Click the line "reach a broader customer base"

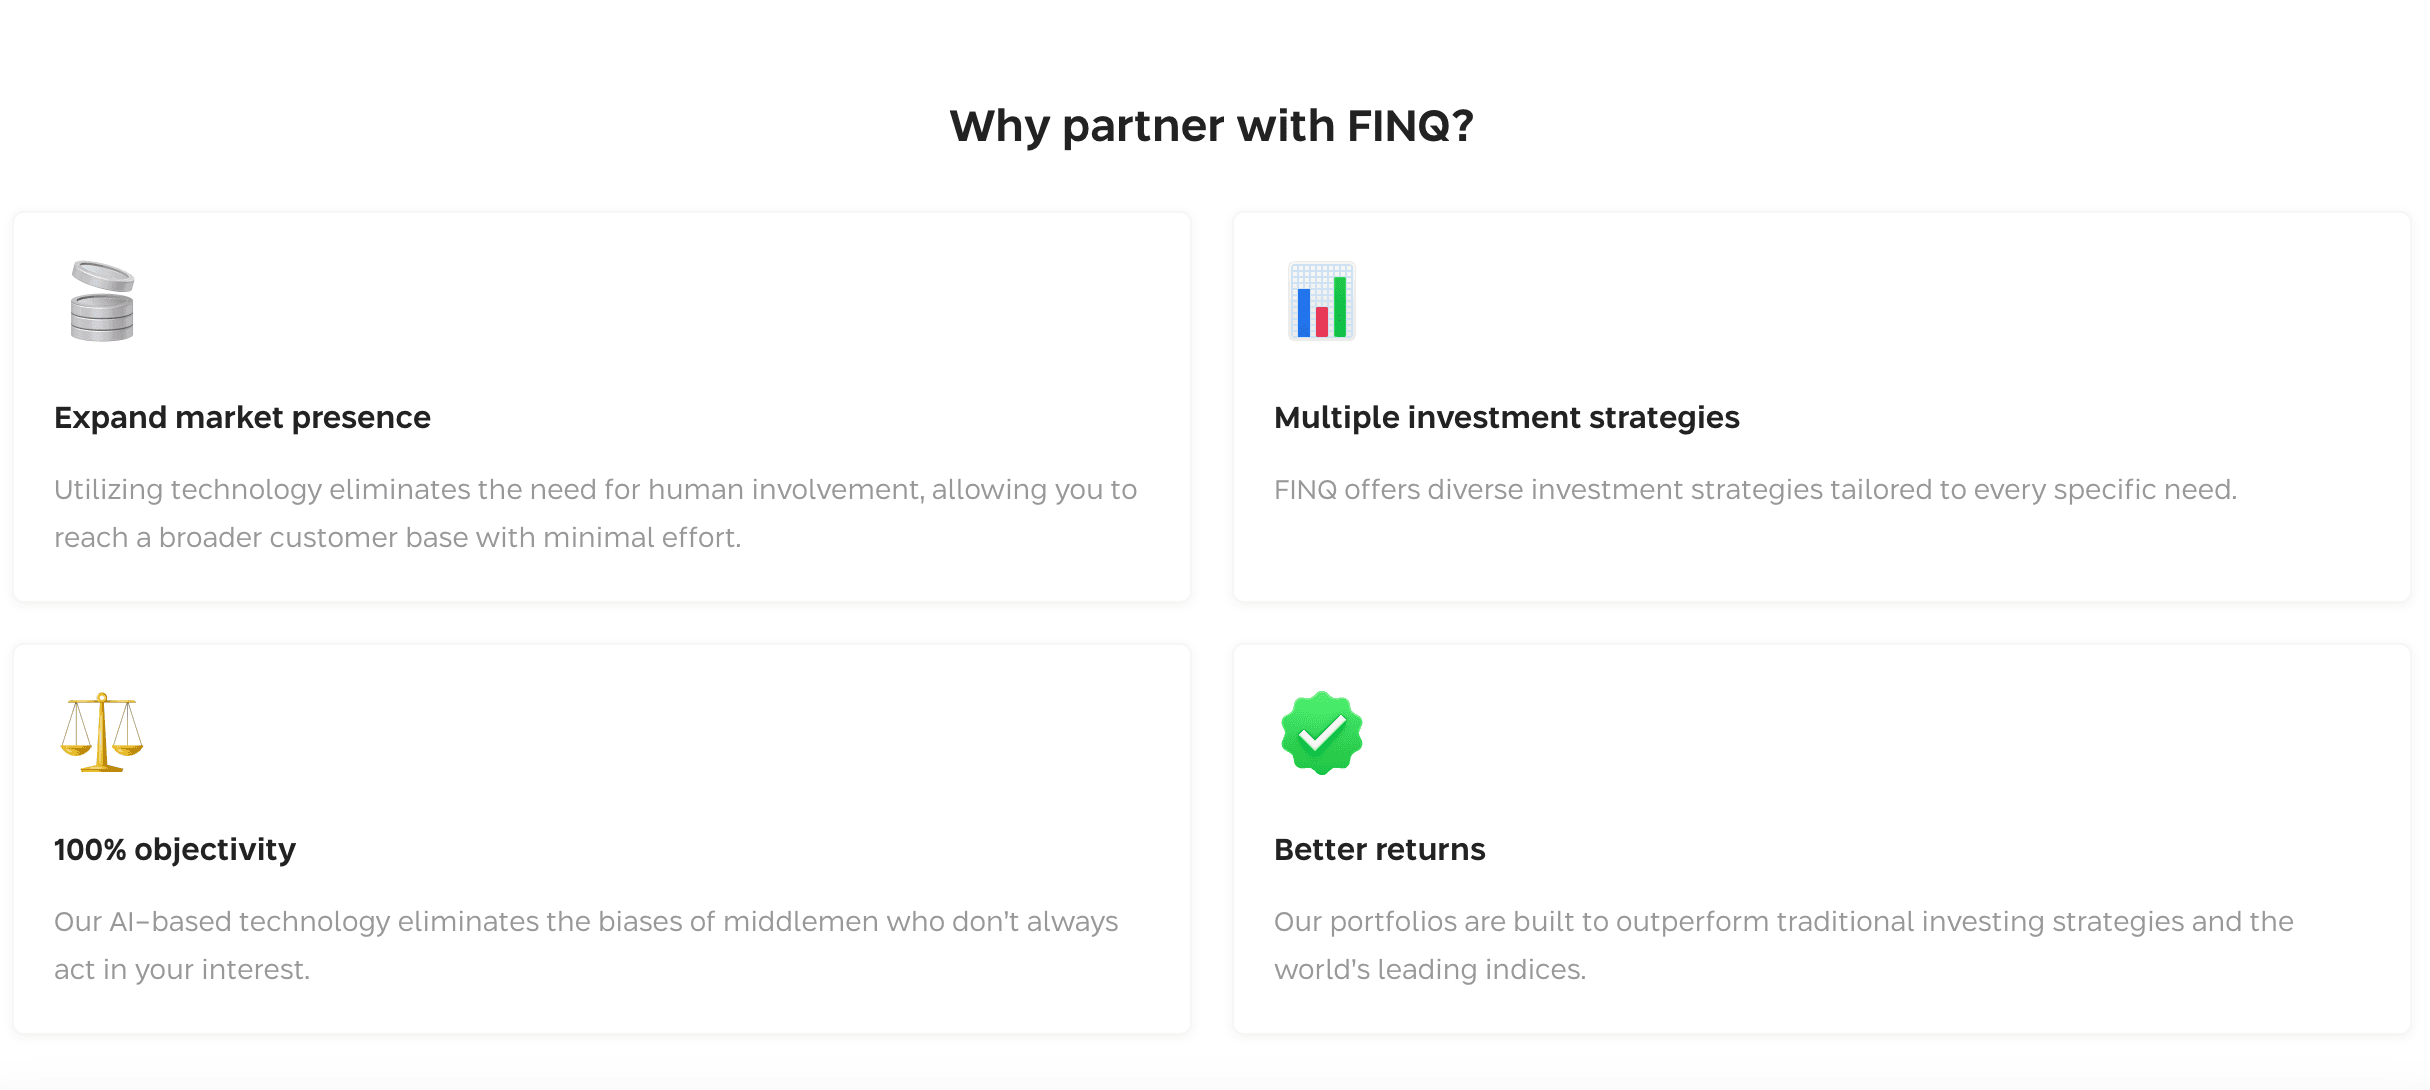[x=397, y=537]
